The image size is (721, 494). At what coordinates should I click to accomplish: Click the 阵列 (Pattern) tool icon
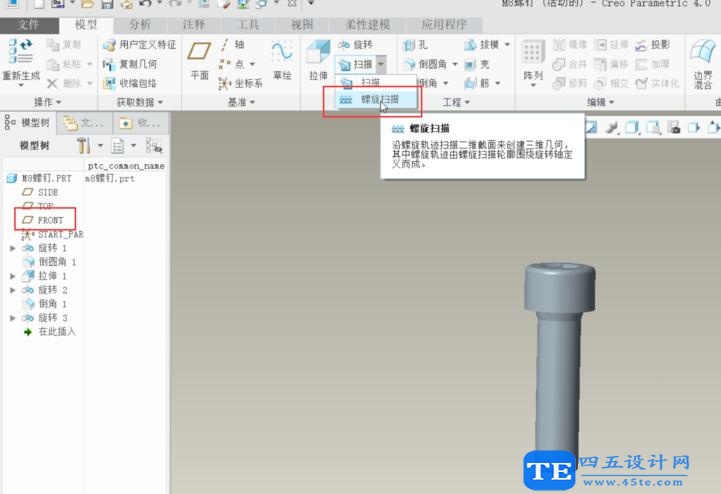click(533, 58)
